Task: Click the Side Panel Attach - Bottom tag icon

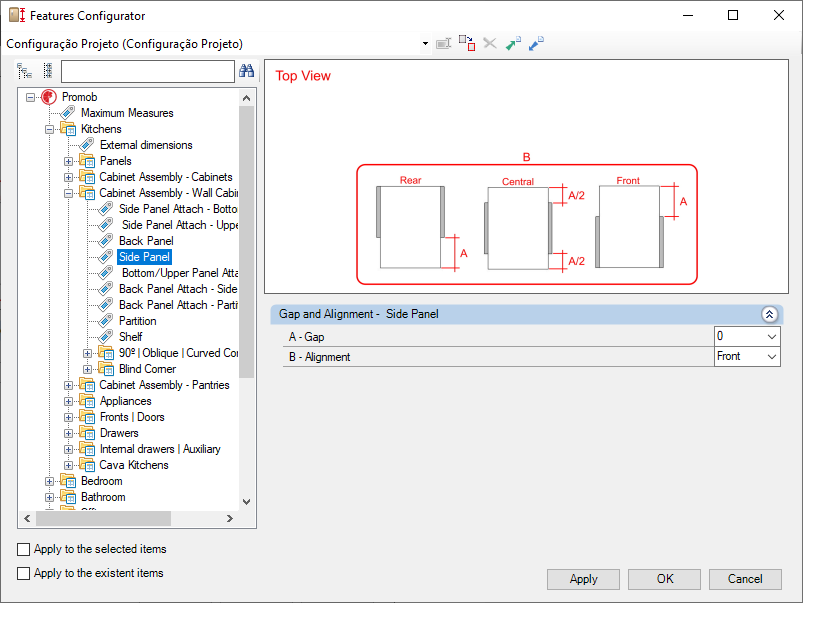Action: tap(106, 209)
